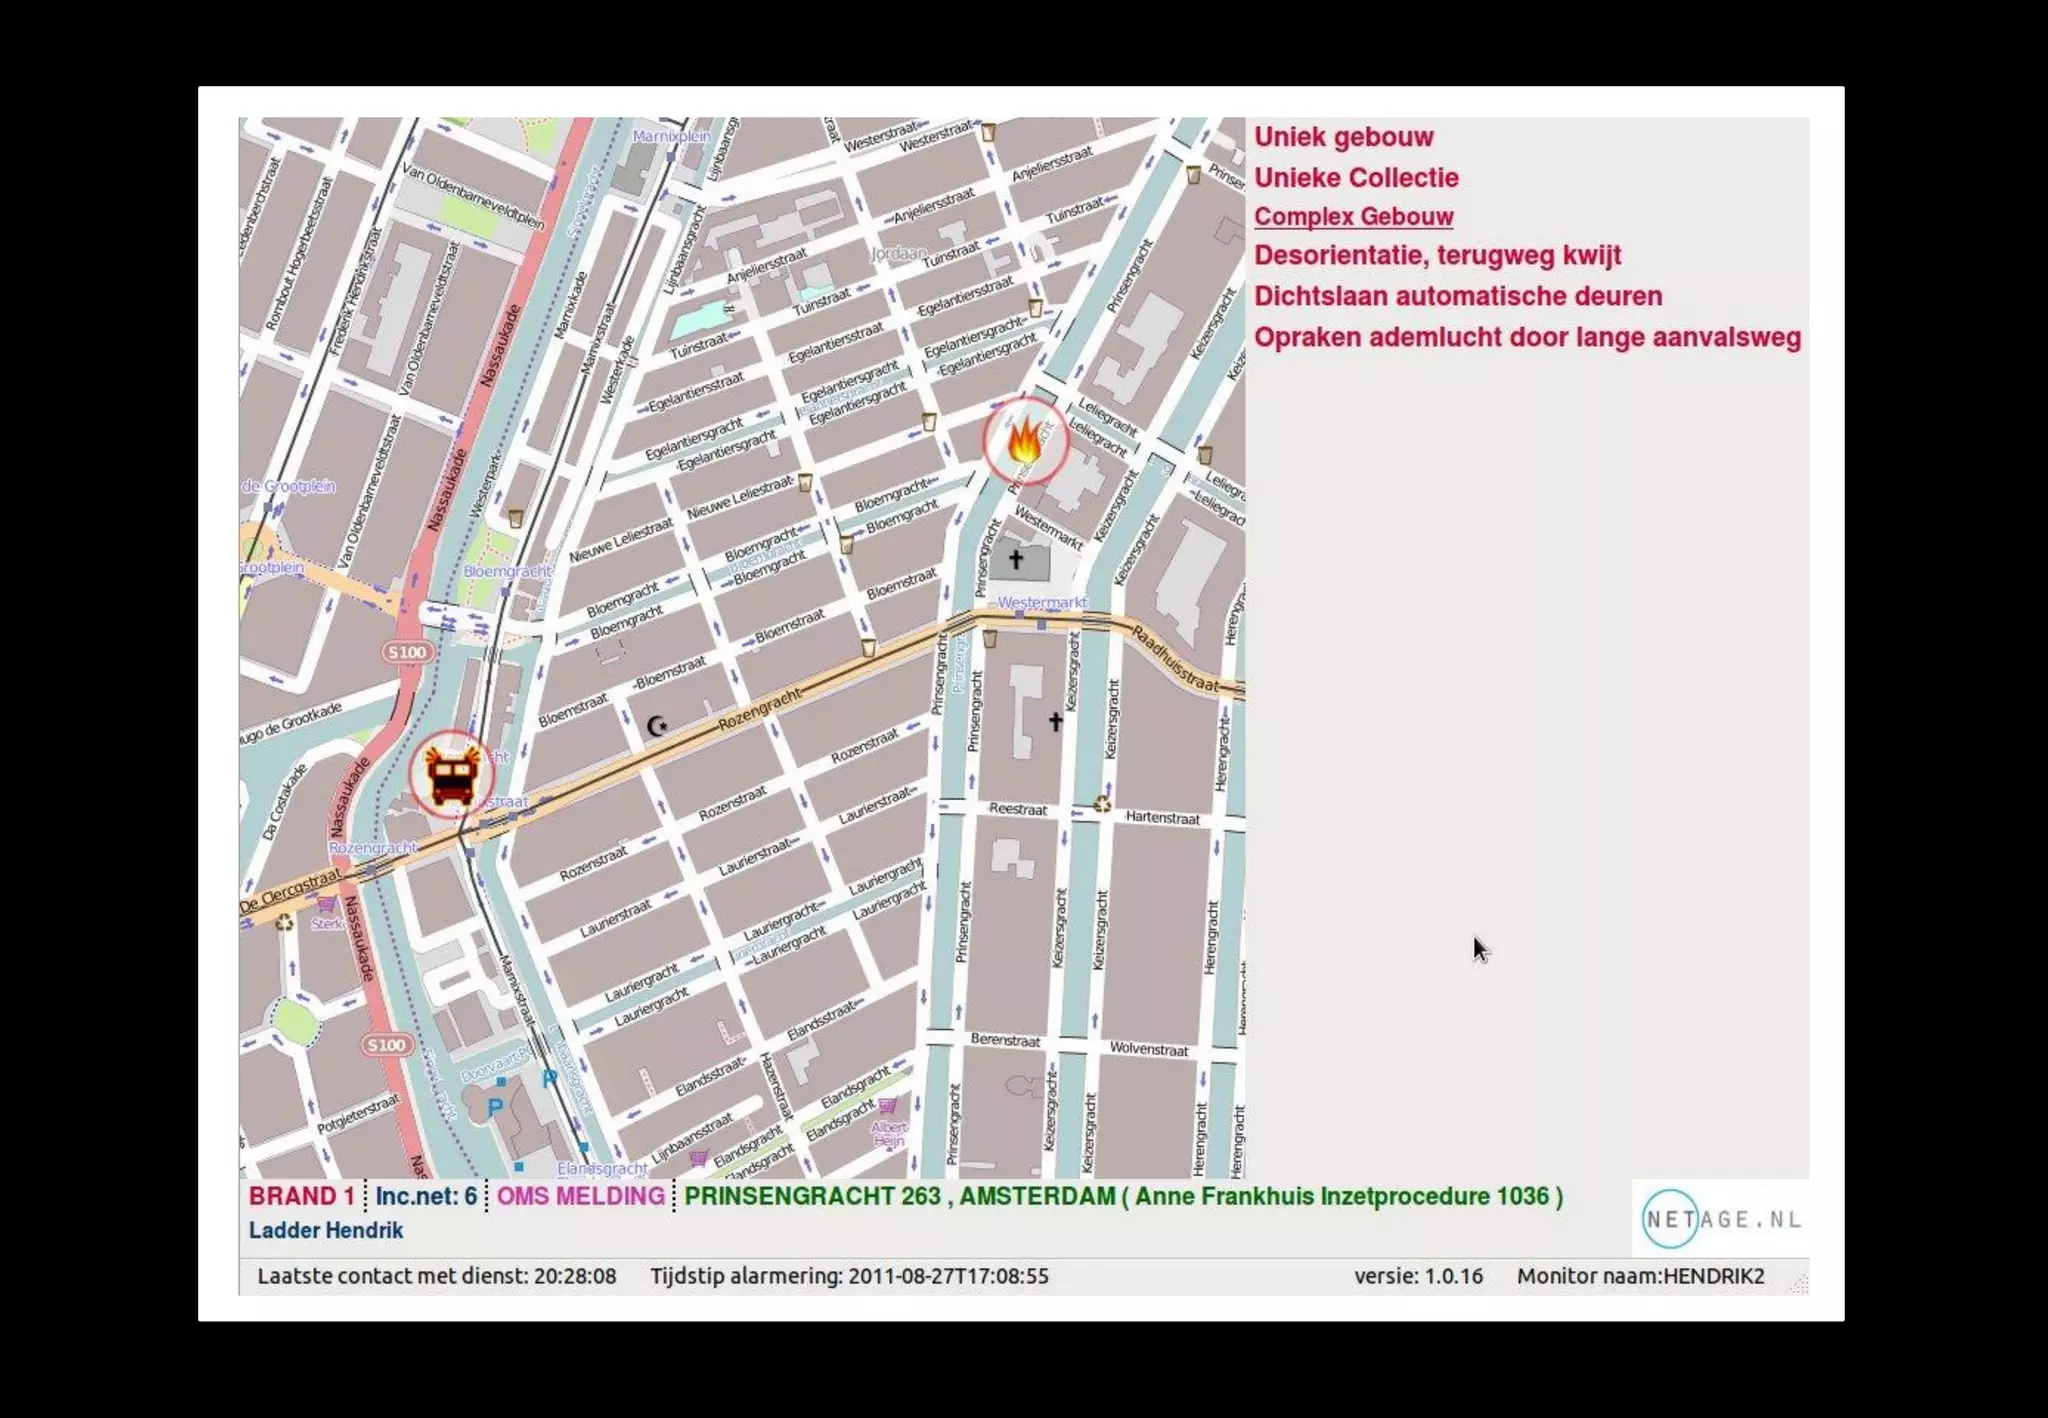The height and width of the screenshot is (1418, 2048).
Task: Select the Unieke Collectie risk item
Action: click(x=1356, y=178)
